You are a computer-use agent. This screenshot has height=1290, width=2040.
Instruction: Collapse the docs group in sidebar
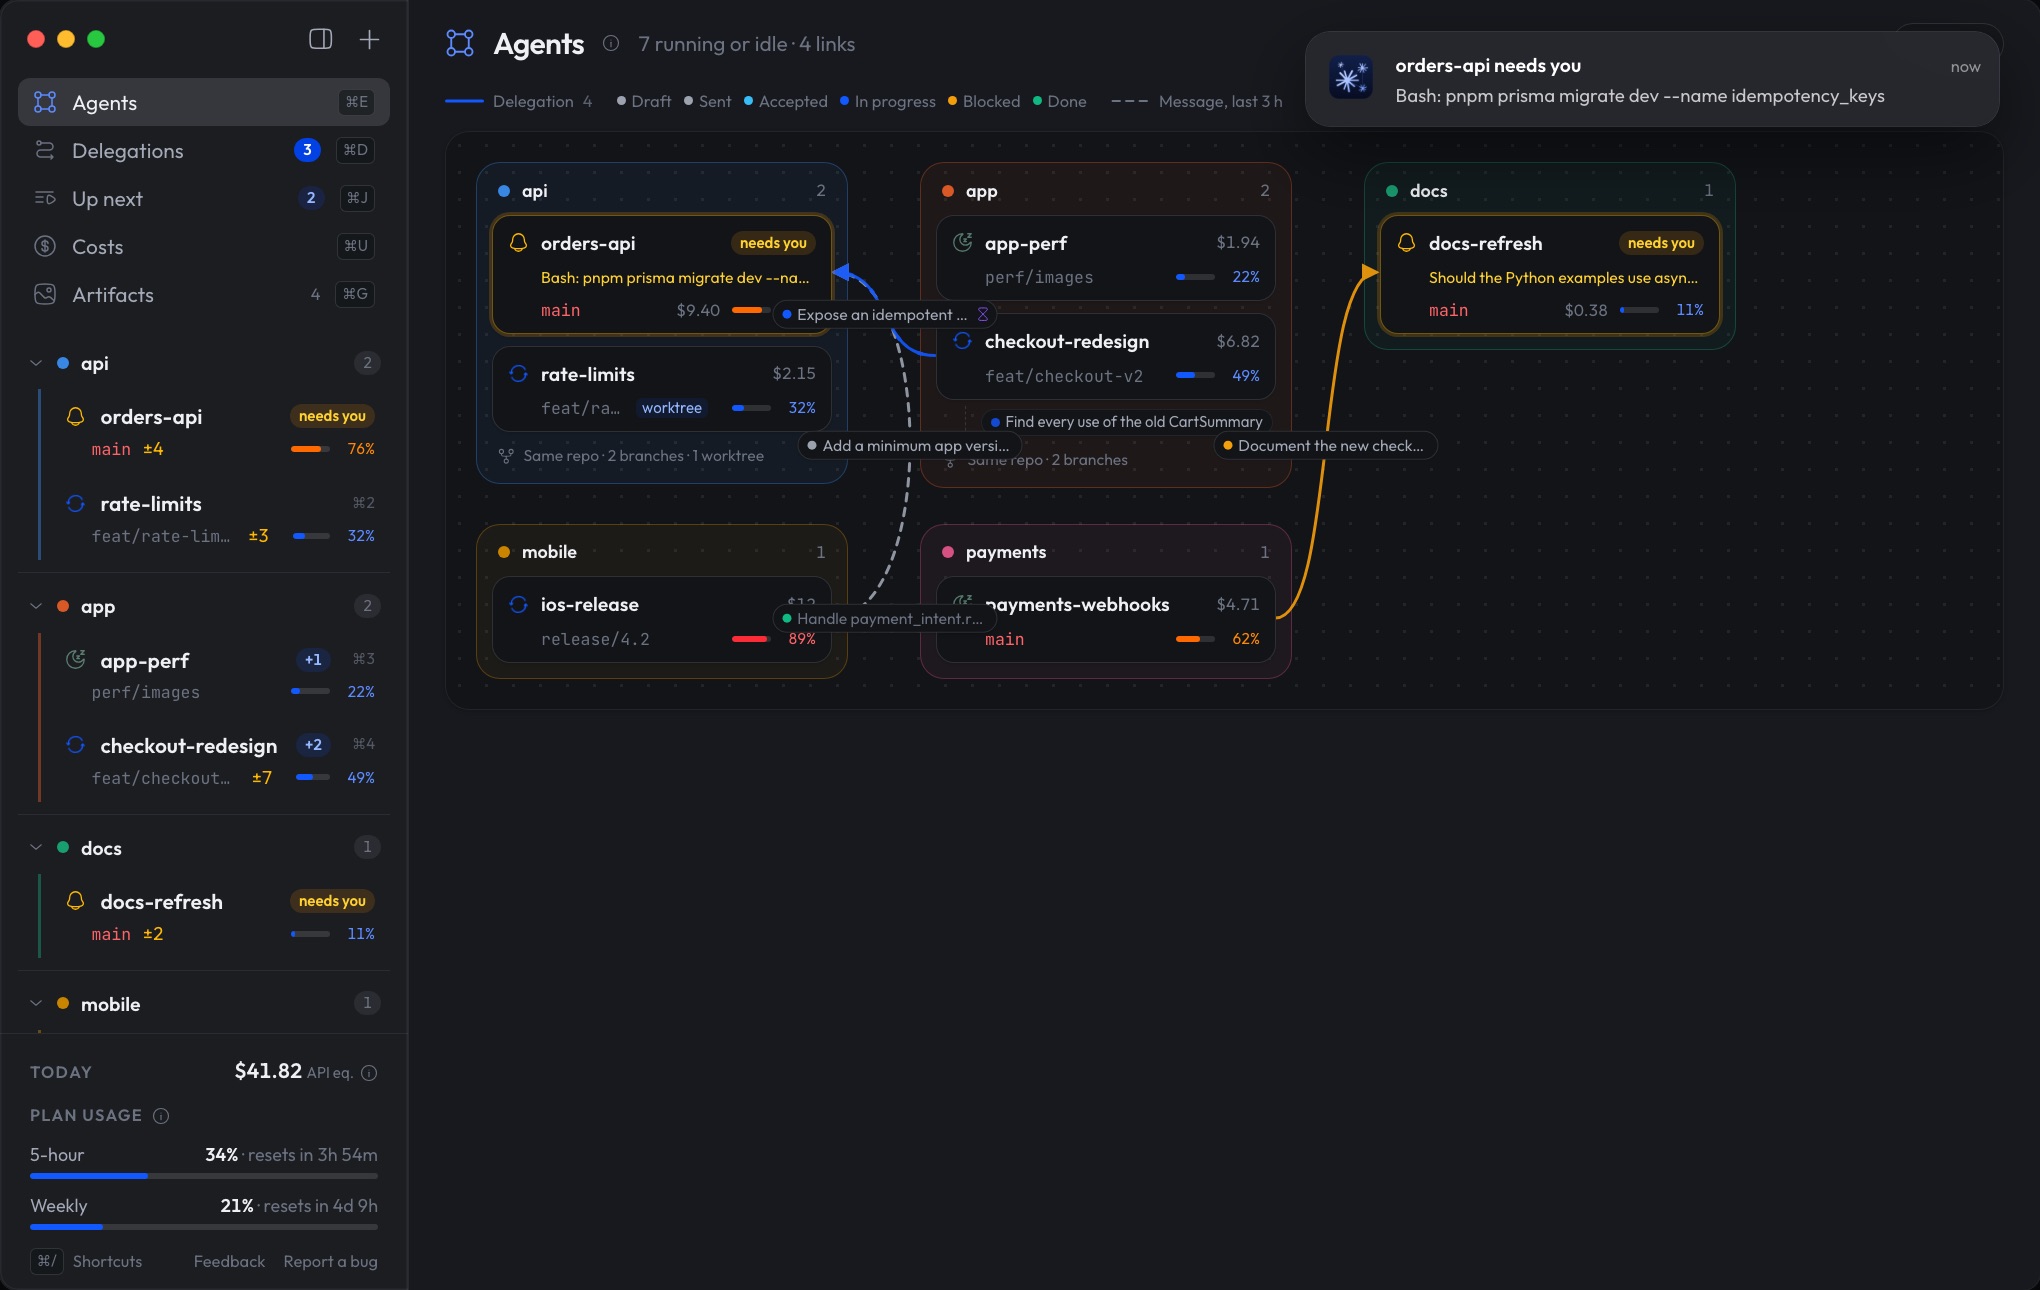coord(36,847)
